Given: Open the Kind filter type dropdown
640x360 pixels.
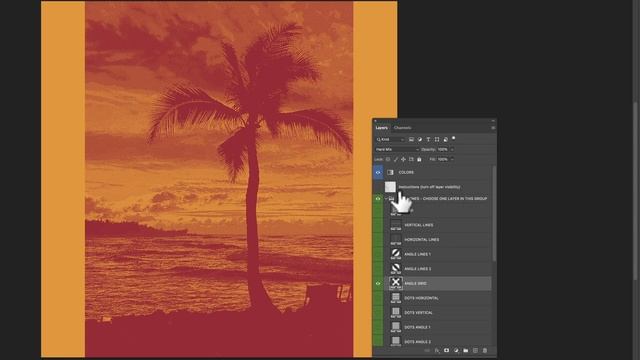Looking at the screenshot, I should [x=390, y=140].
